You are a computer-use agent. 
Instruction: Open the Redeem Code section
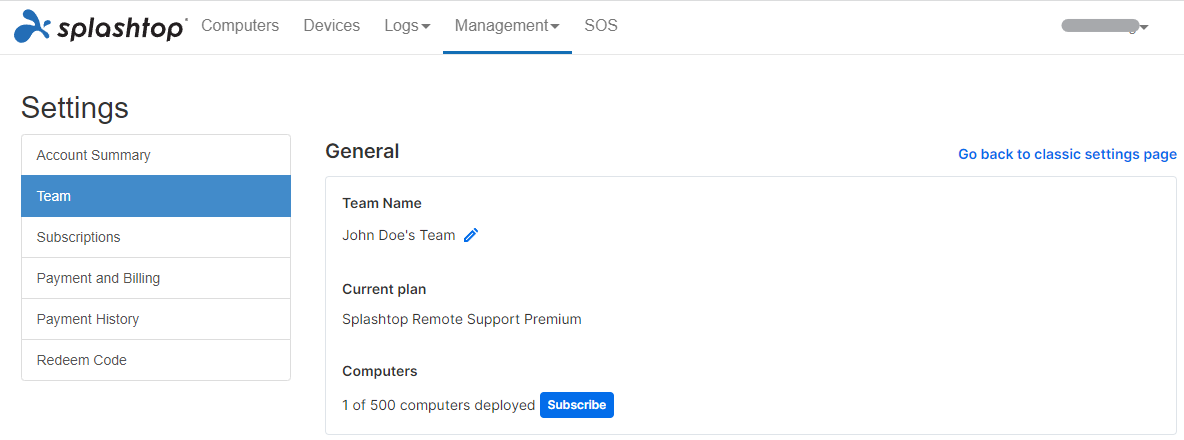click(x=156, y=360)
